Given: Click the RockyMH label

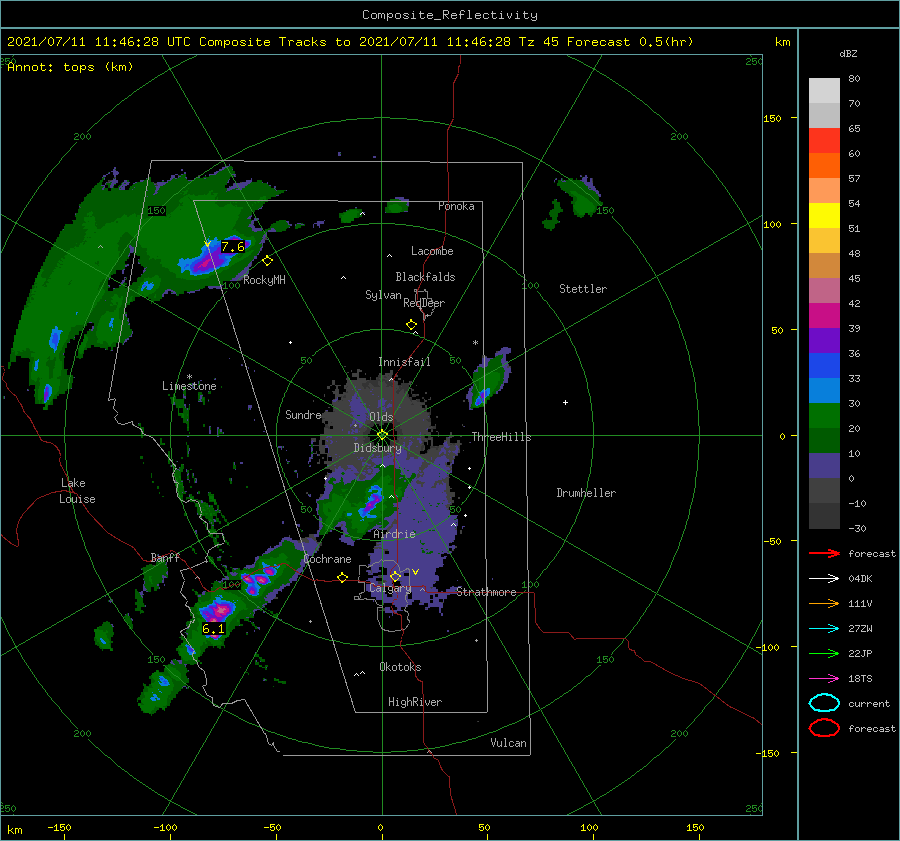Looking at the screenshot, I should pos(264,280).
